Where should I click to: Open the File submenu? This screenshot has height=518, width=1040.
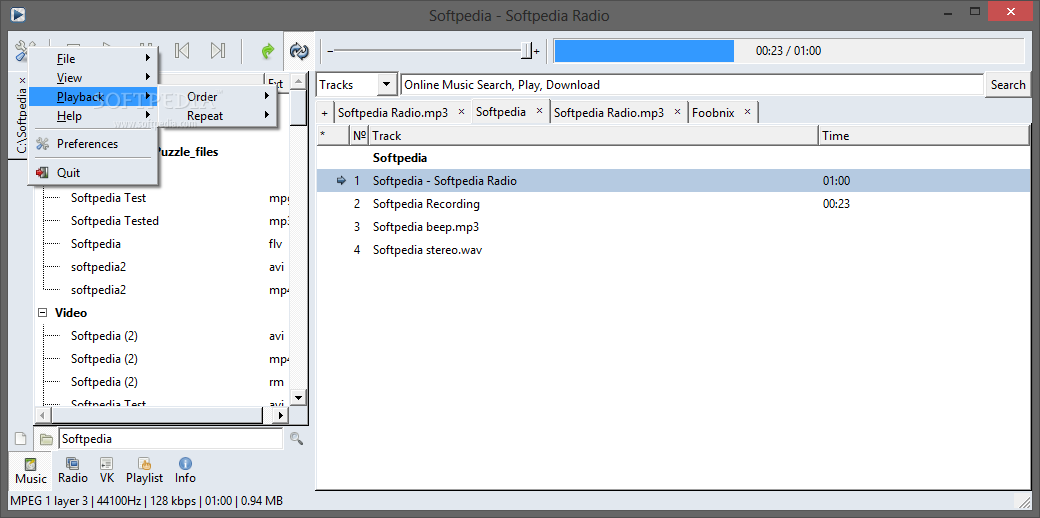pos(93,58)
